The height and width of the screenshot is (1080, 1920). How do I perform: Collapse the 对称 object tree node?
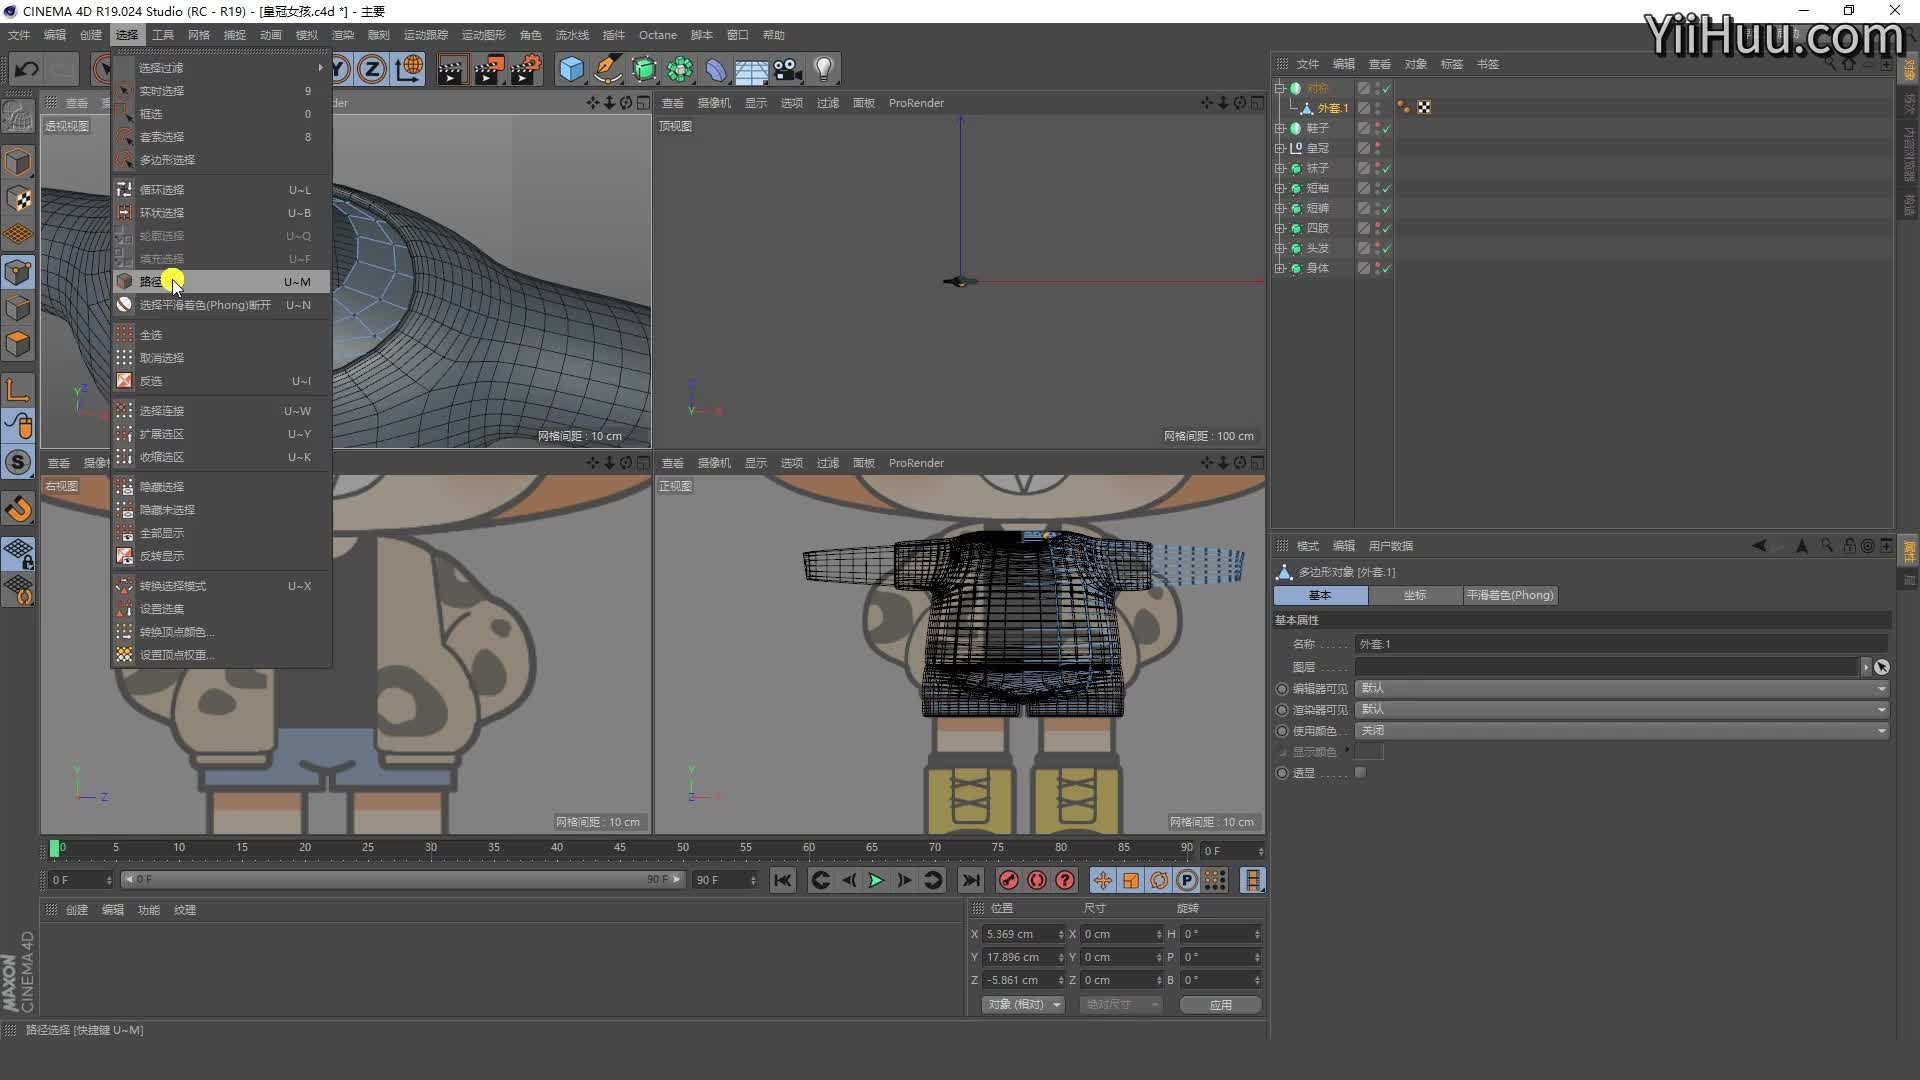click(1280, 88)
